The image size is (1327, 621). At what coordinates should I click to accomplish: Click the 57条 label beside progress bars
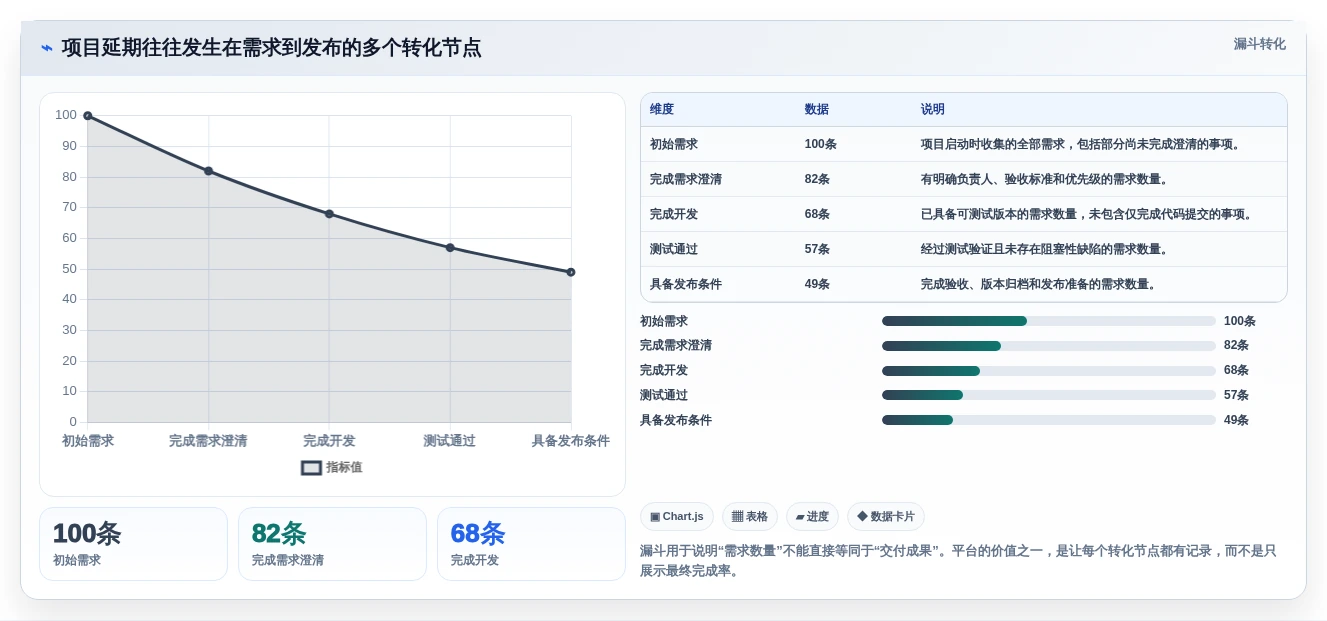(x=1236, y=395)
